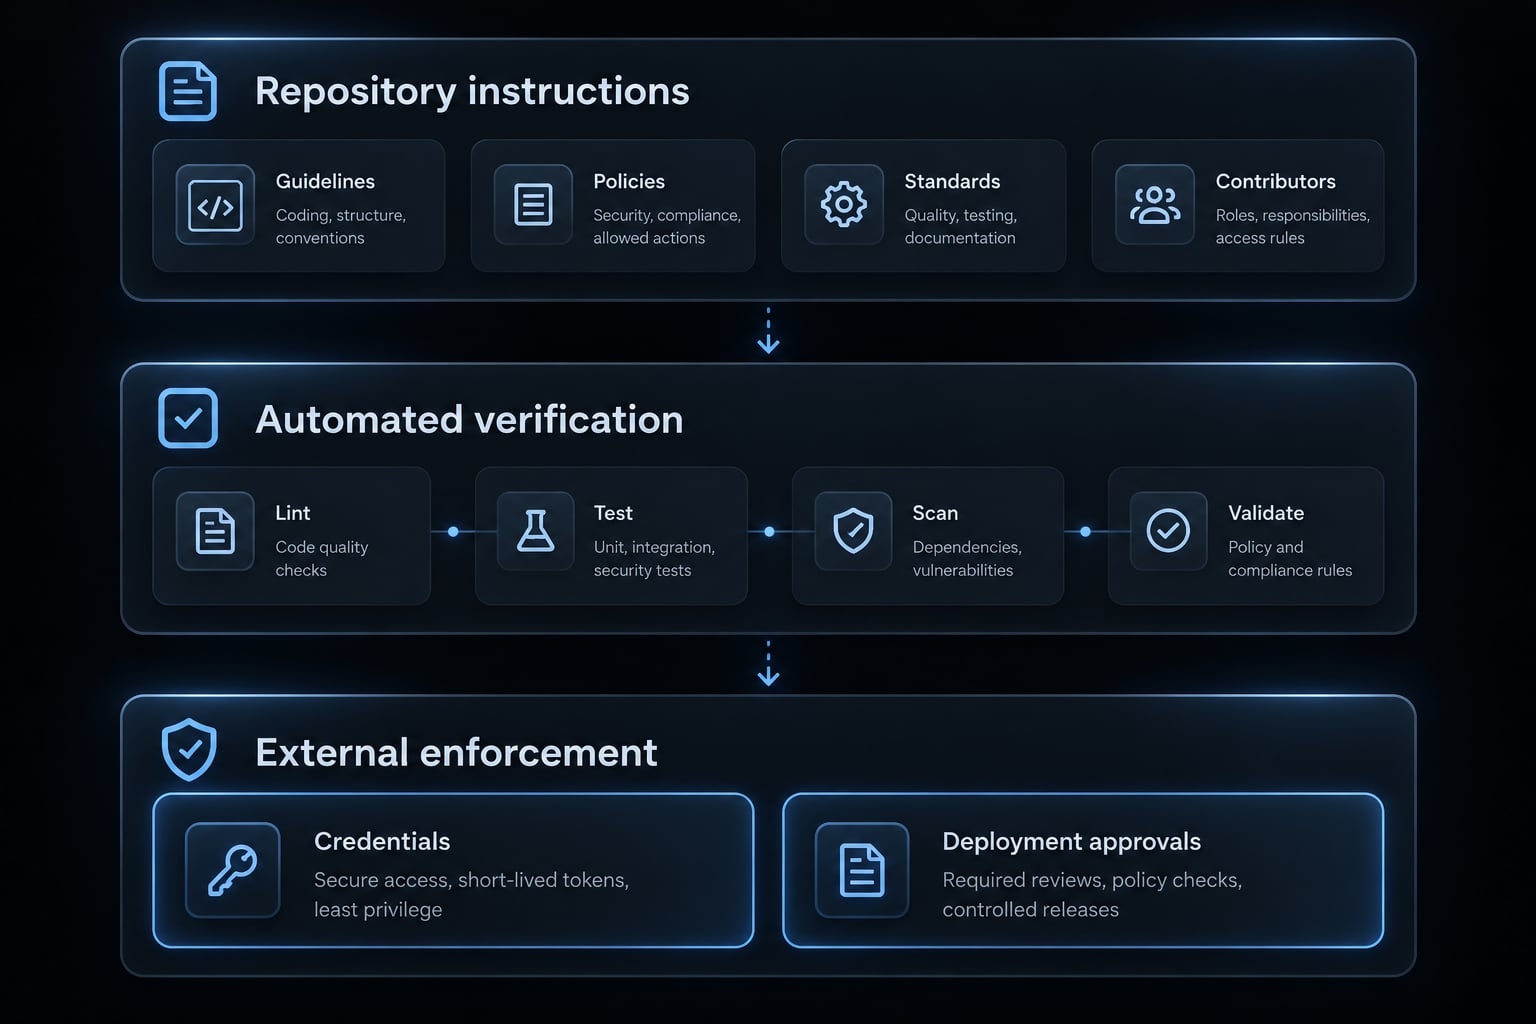1536x1024 pixels.
Task: Select the "Deployment approvals" card title
Action: tap(1071, 841)
